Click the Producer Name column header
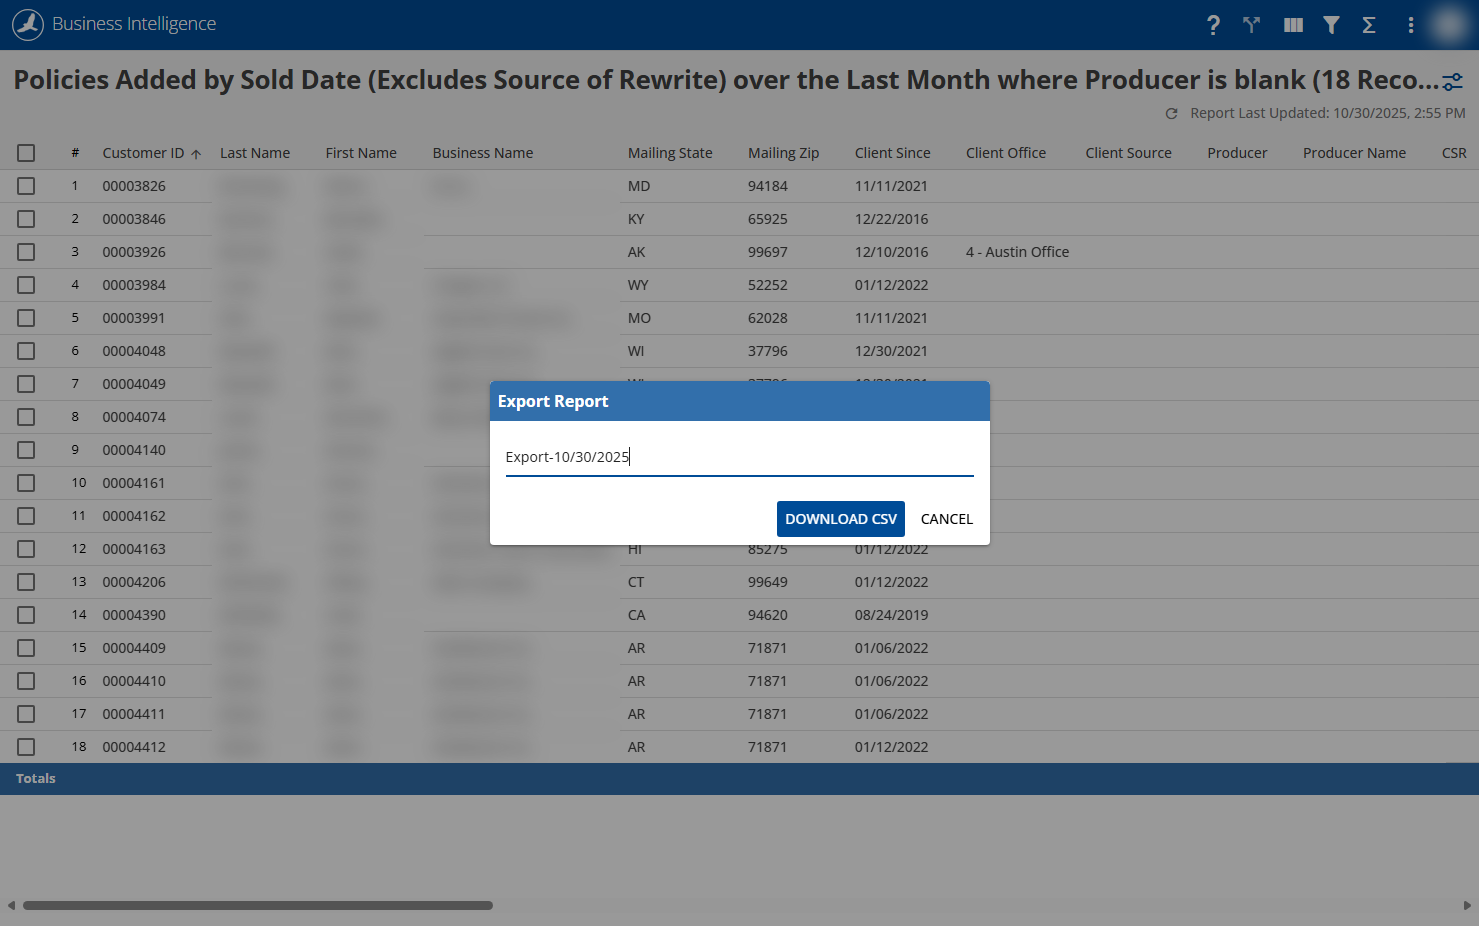This screenshot has height=926, width=1479. coord(1355,153)
